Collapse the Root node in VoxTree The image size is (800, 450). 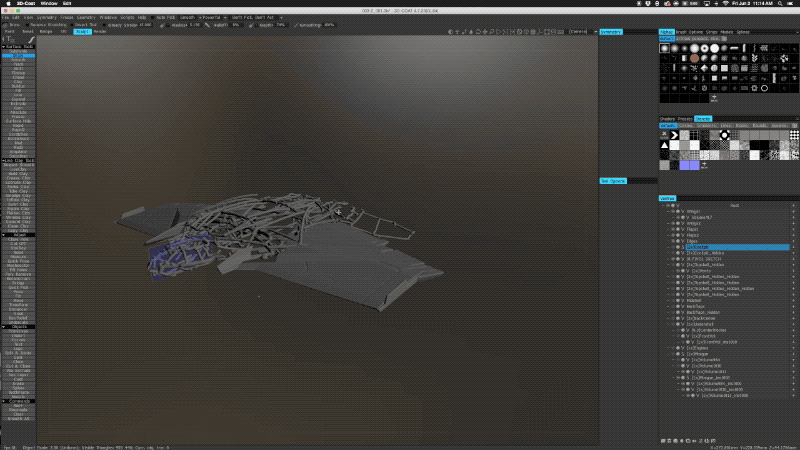[x=663, y=206]
